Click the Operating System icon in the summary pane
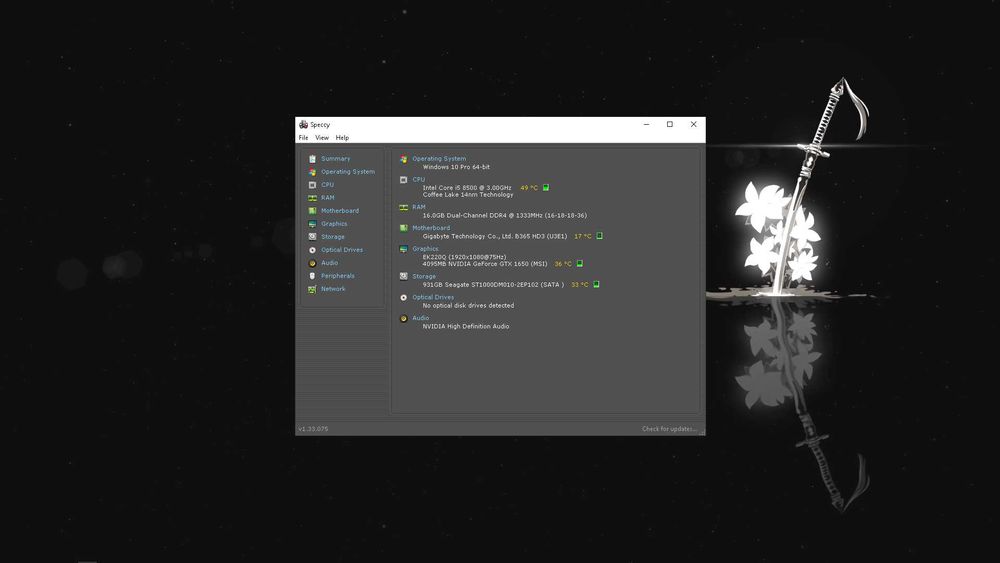 coord(404,159)
